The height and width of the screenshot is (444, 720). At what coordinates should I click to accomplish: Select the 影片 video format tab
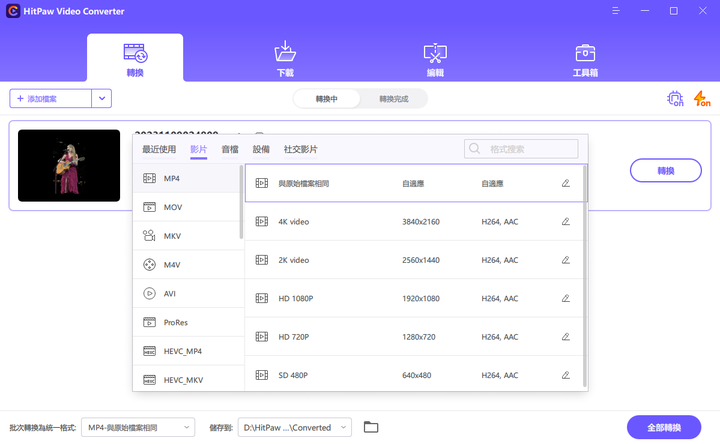point(198,149)
